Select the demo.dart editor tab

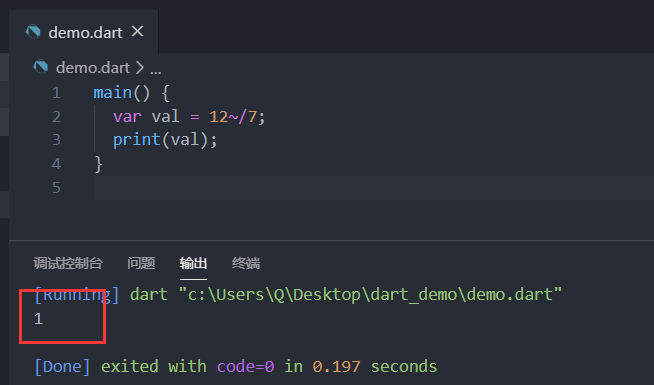(x=83, y=32)
